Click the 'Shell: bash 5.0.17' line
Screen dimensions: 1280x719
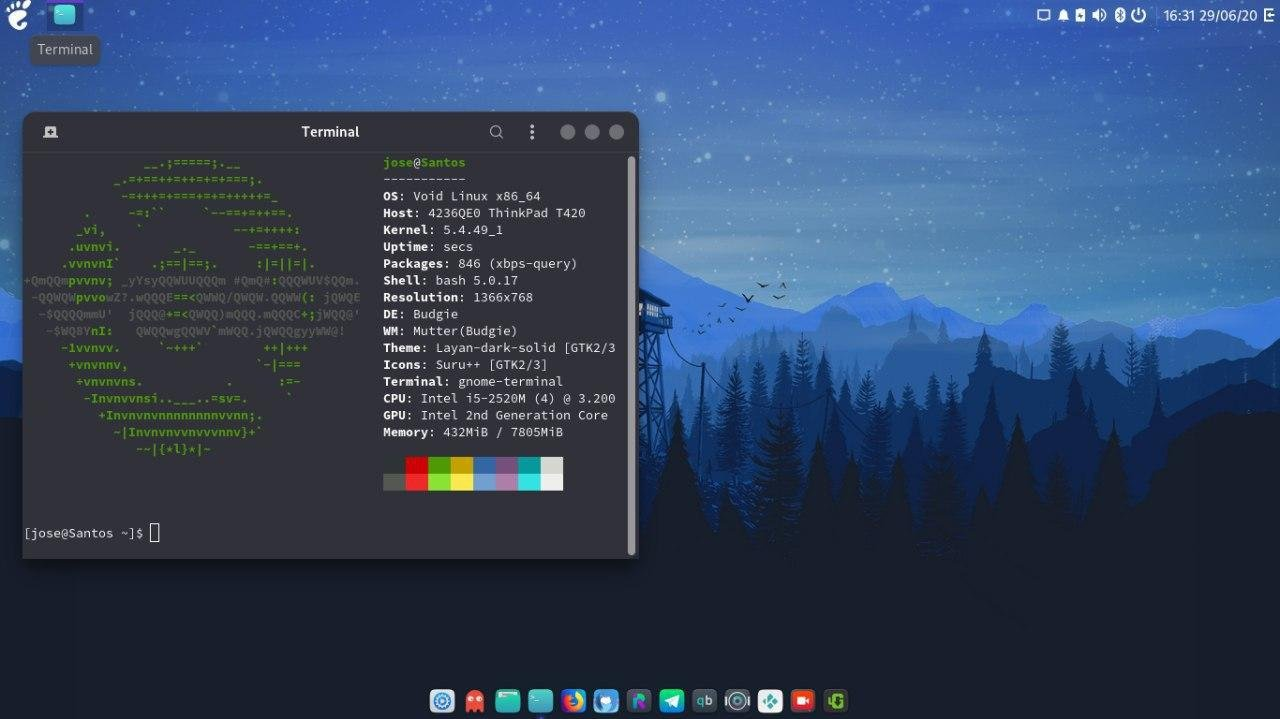pos(450,281)
